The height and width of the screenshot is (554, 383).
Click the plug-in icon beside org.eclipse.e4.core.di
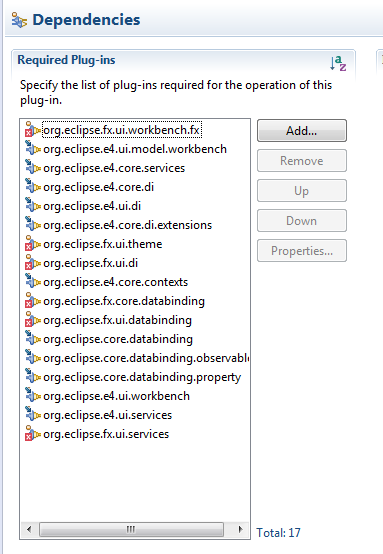coord(33,187)
